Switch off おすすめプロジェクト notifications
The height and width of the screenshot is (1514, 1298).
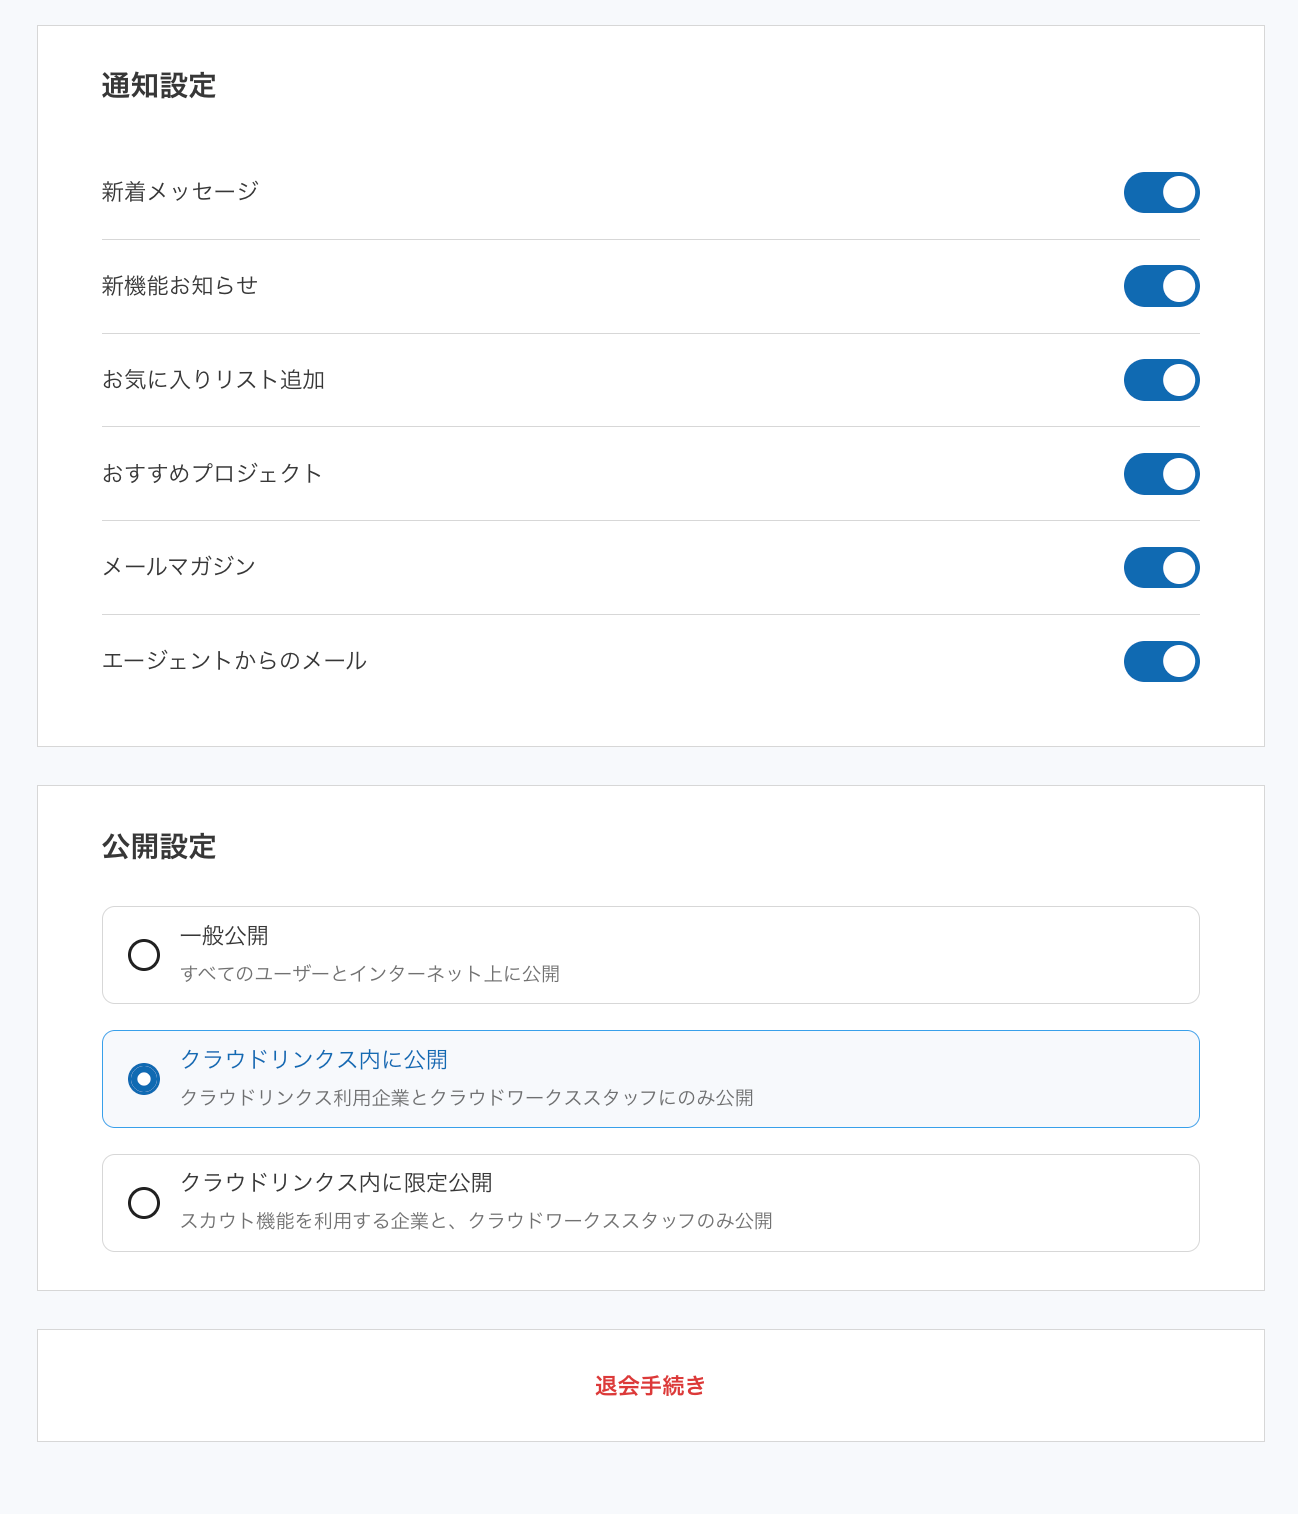1161,474
